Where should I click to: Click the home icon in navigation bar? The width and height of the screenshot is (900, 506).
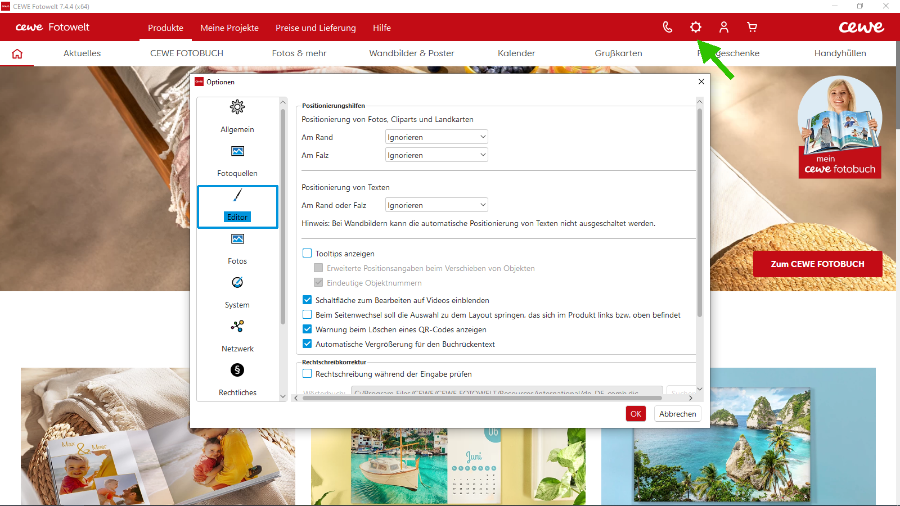pos(17,53)
